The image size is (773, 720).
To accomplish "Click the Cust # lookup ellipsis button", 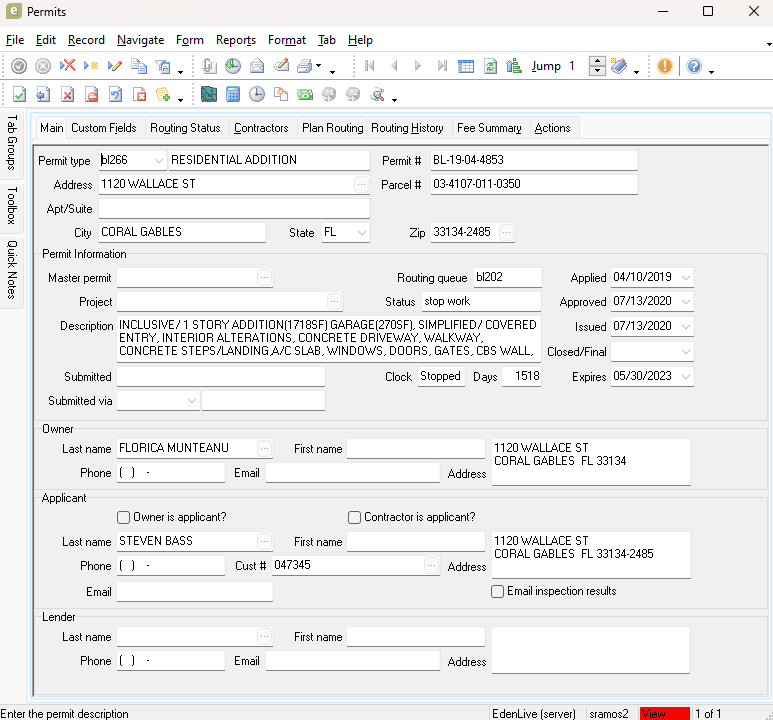I will (431, 566).
